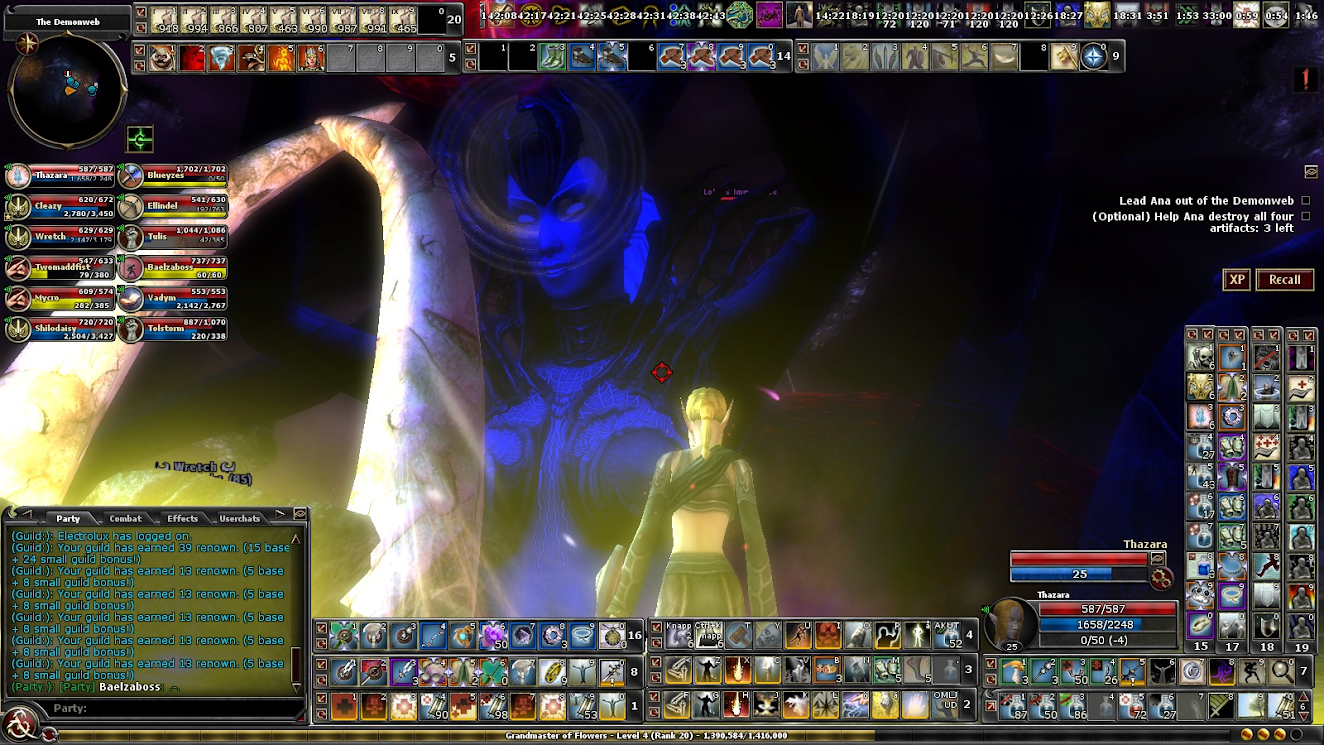1324x745 pixels.
Task: Use the potion with count 87 on hotbar 6
Action: [1014, 706]
